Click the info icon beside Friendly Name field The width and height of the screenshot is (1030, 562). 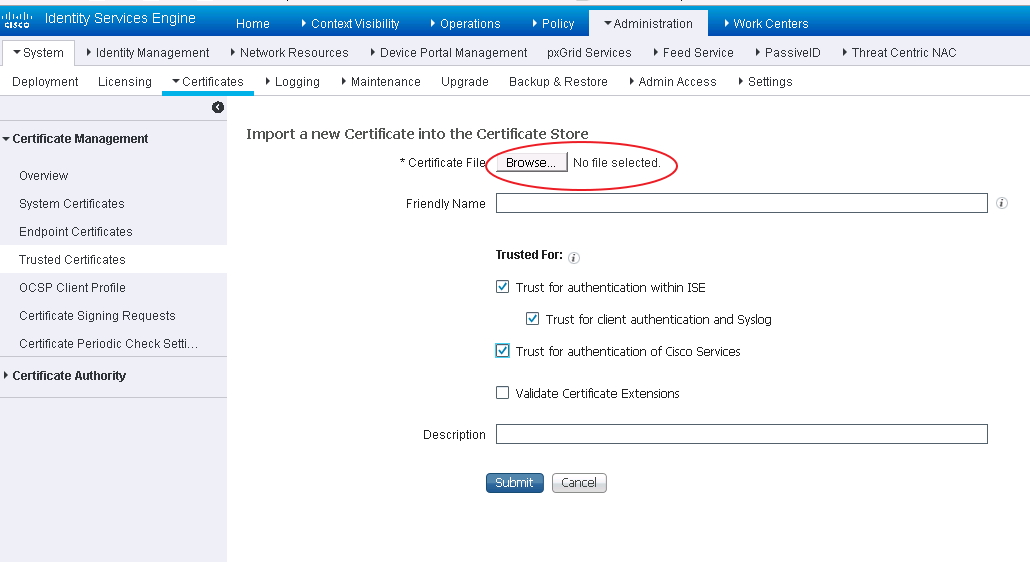1002,203
